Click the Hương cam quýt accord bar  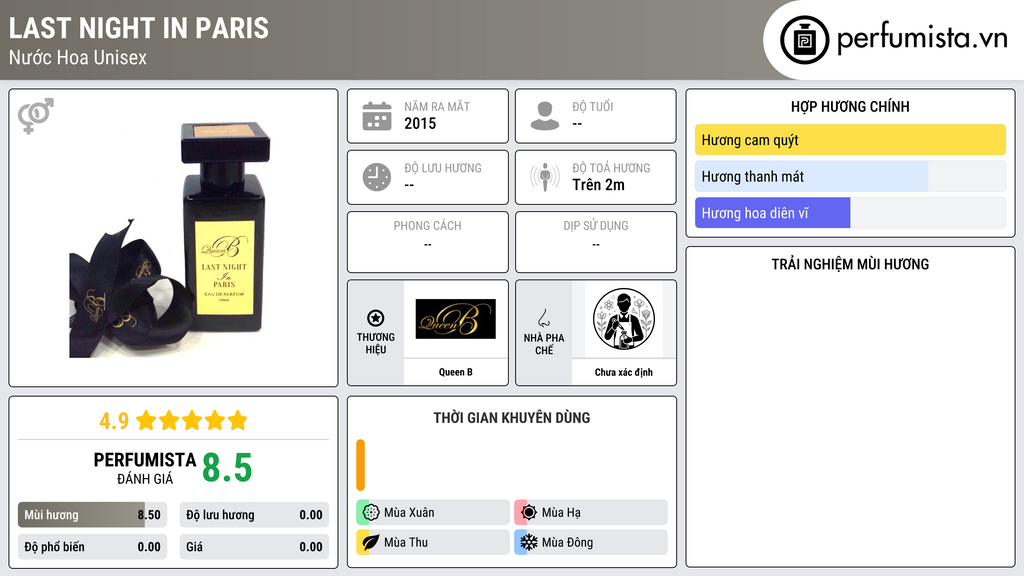(850, 140)
